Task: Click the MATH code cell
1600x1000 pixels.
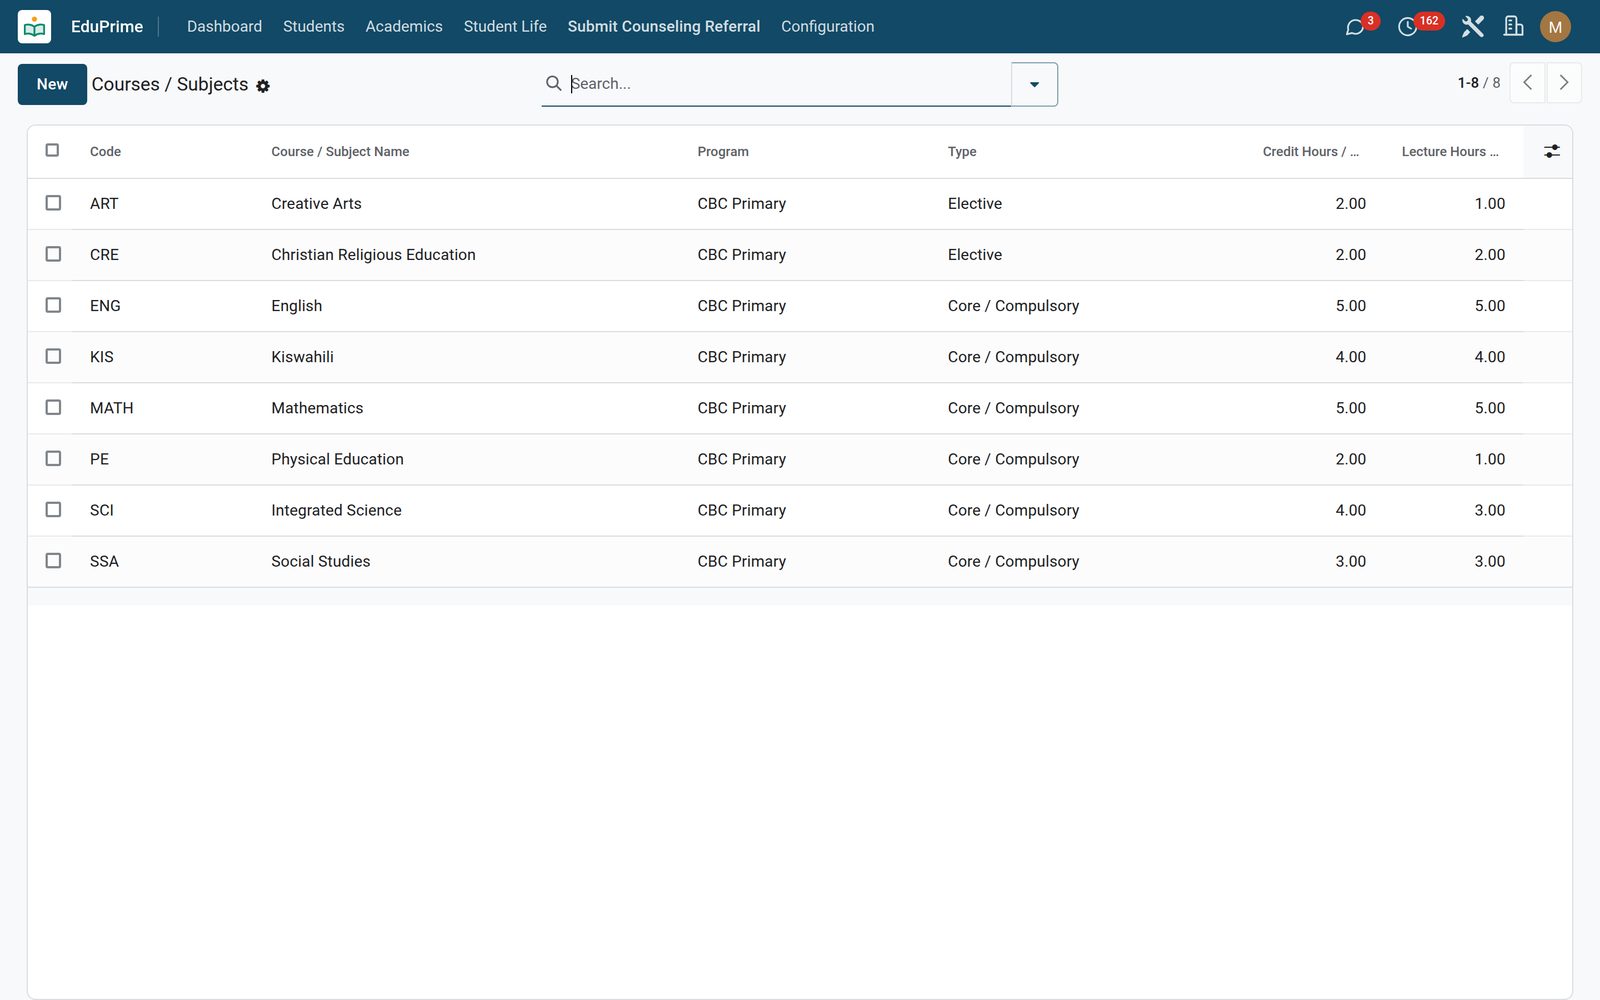Action: pyautogui.click(x=111, y=408)
